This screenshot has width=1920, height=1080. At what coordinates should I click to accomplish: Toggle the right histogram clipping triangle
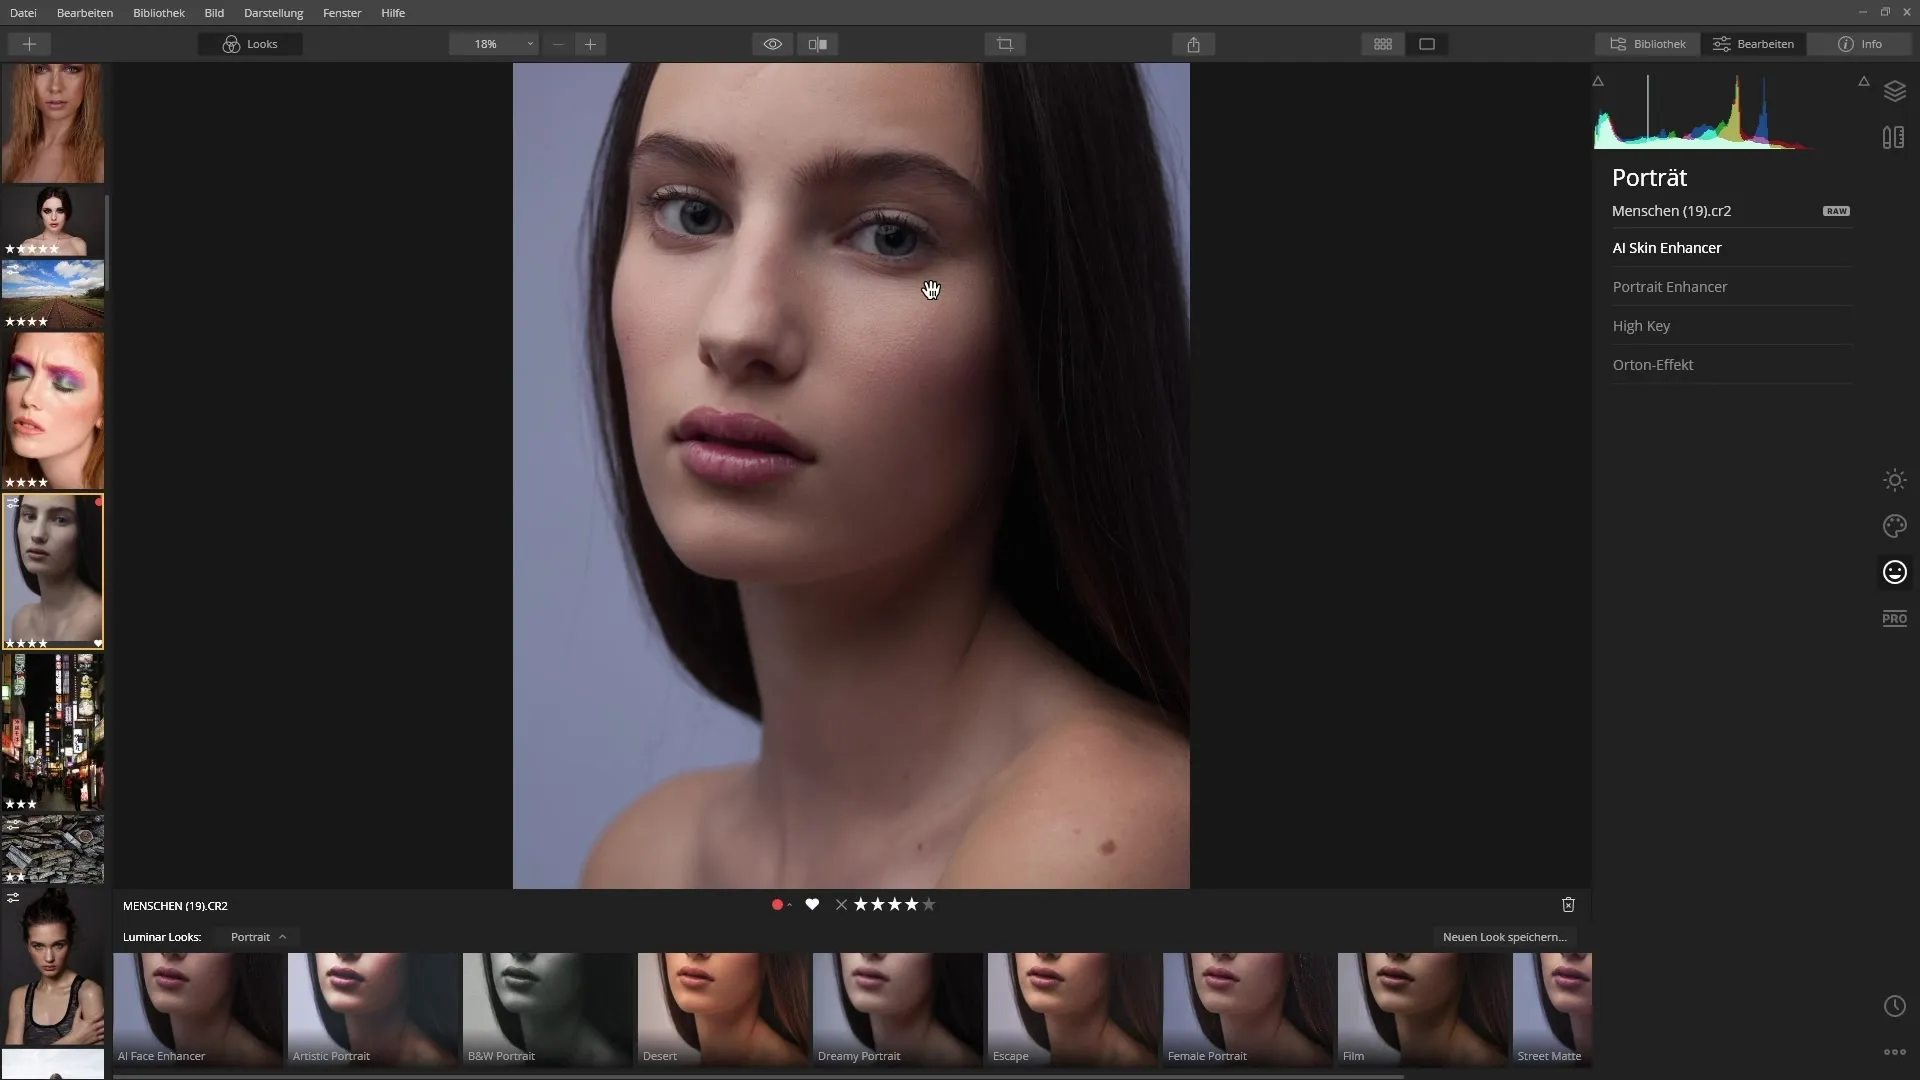tap(1864, 81)
